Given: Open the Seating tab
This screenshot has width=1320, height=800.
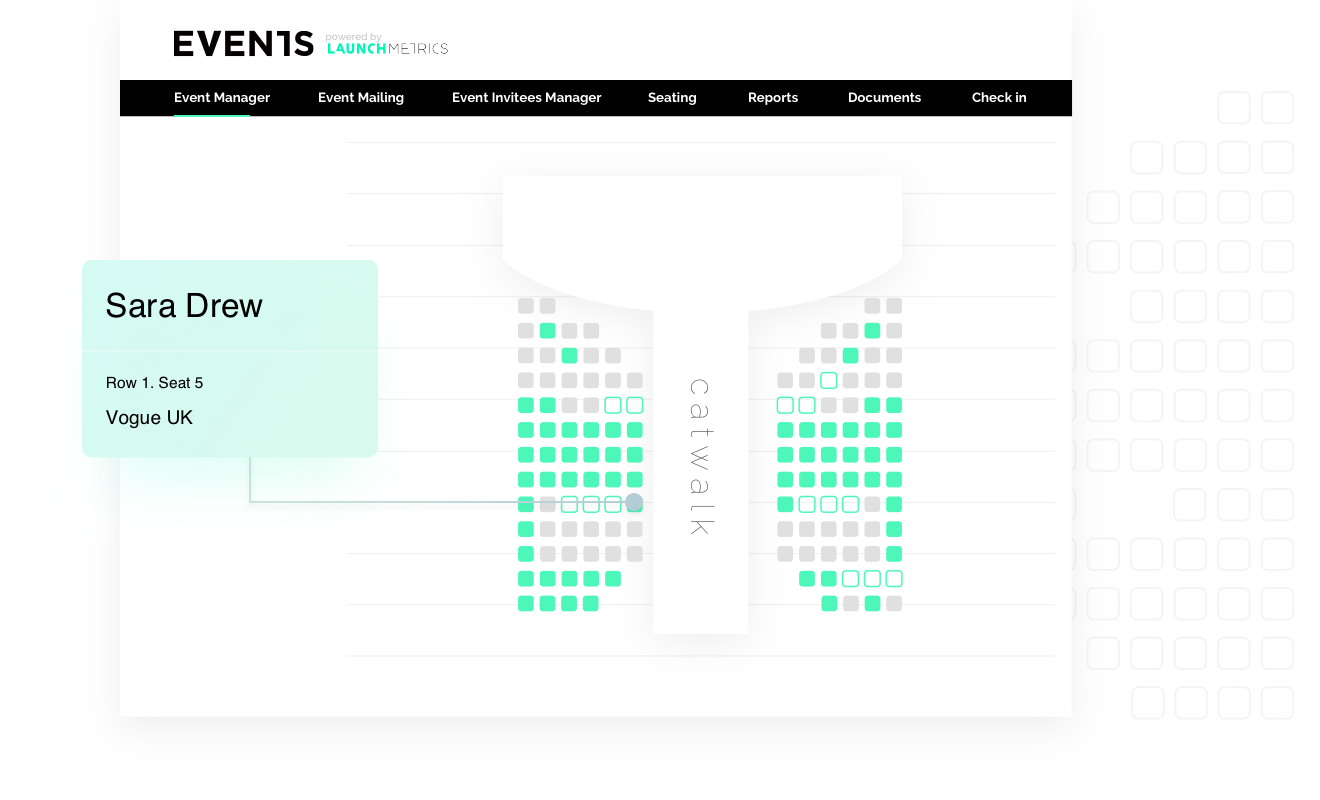Looking at the screenshot, I should click(x=671, y=97).
